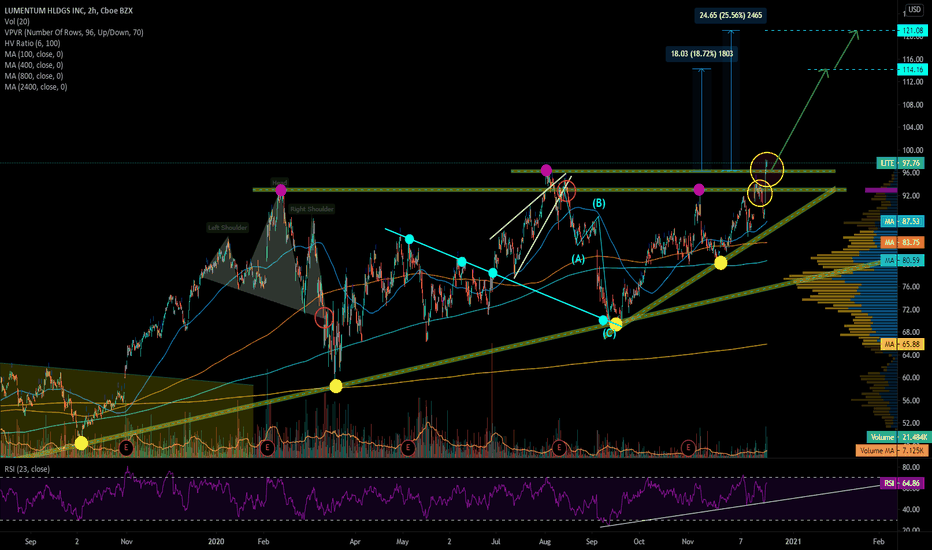Open earnings marker E near Feb 2020

[267, 448]
